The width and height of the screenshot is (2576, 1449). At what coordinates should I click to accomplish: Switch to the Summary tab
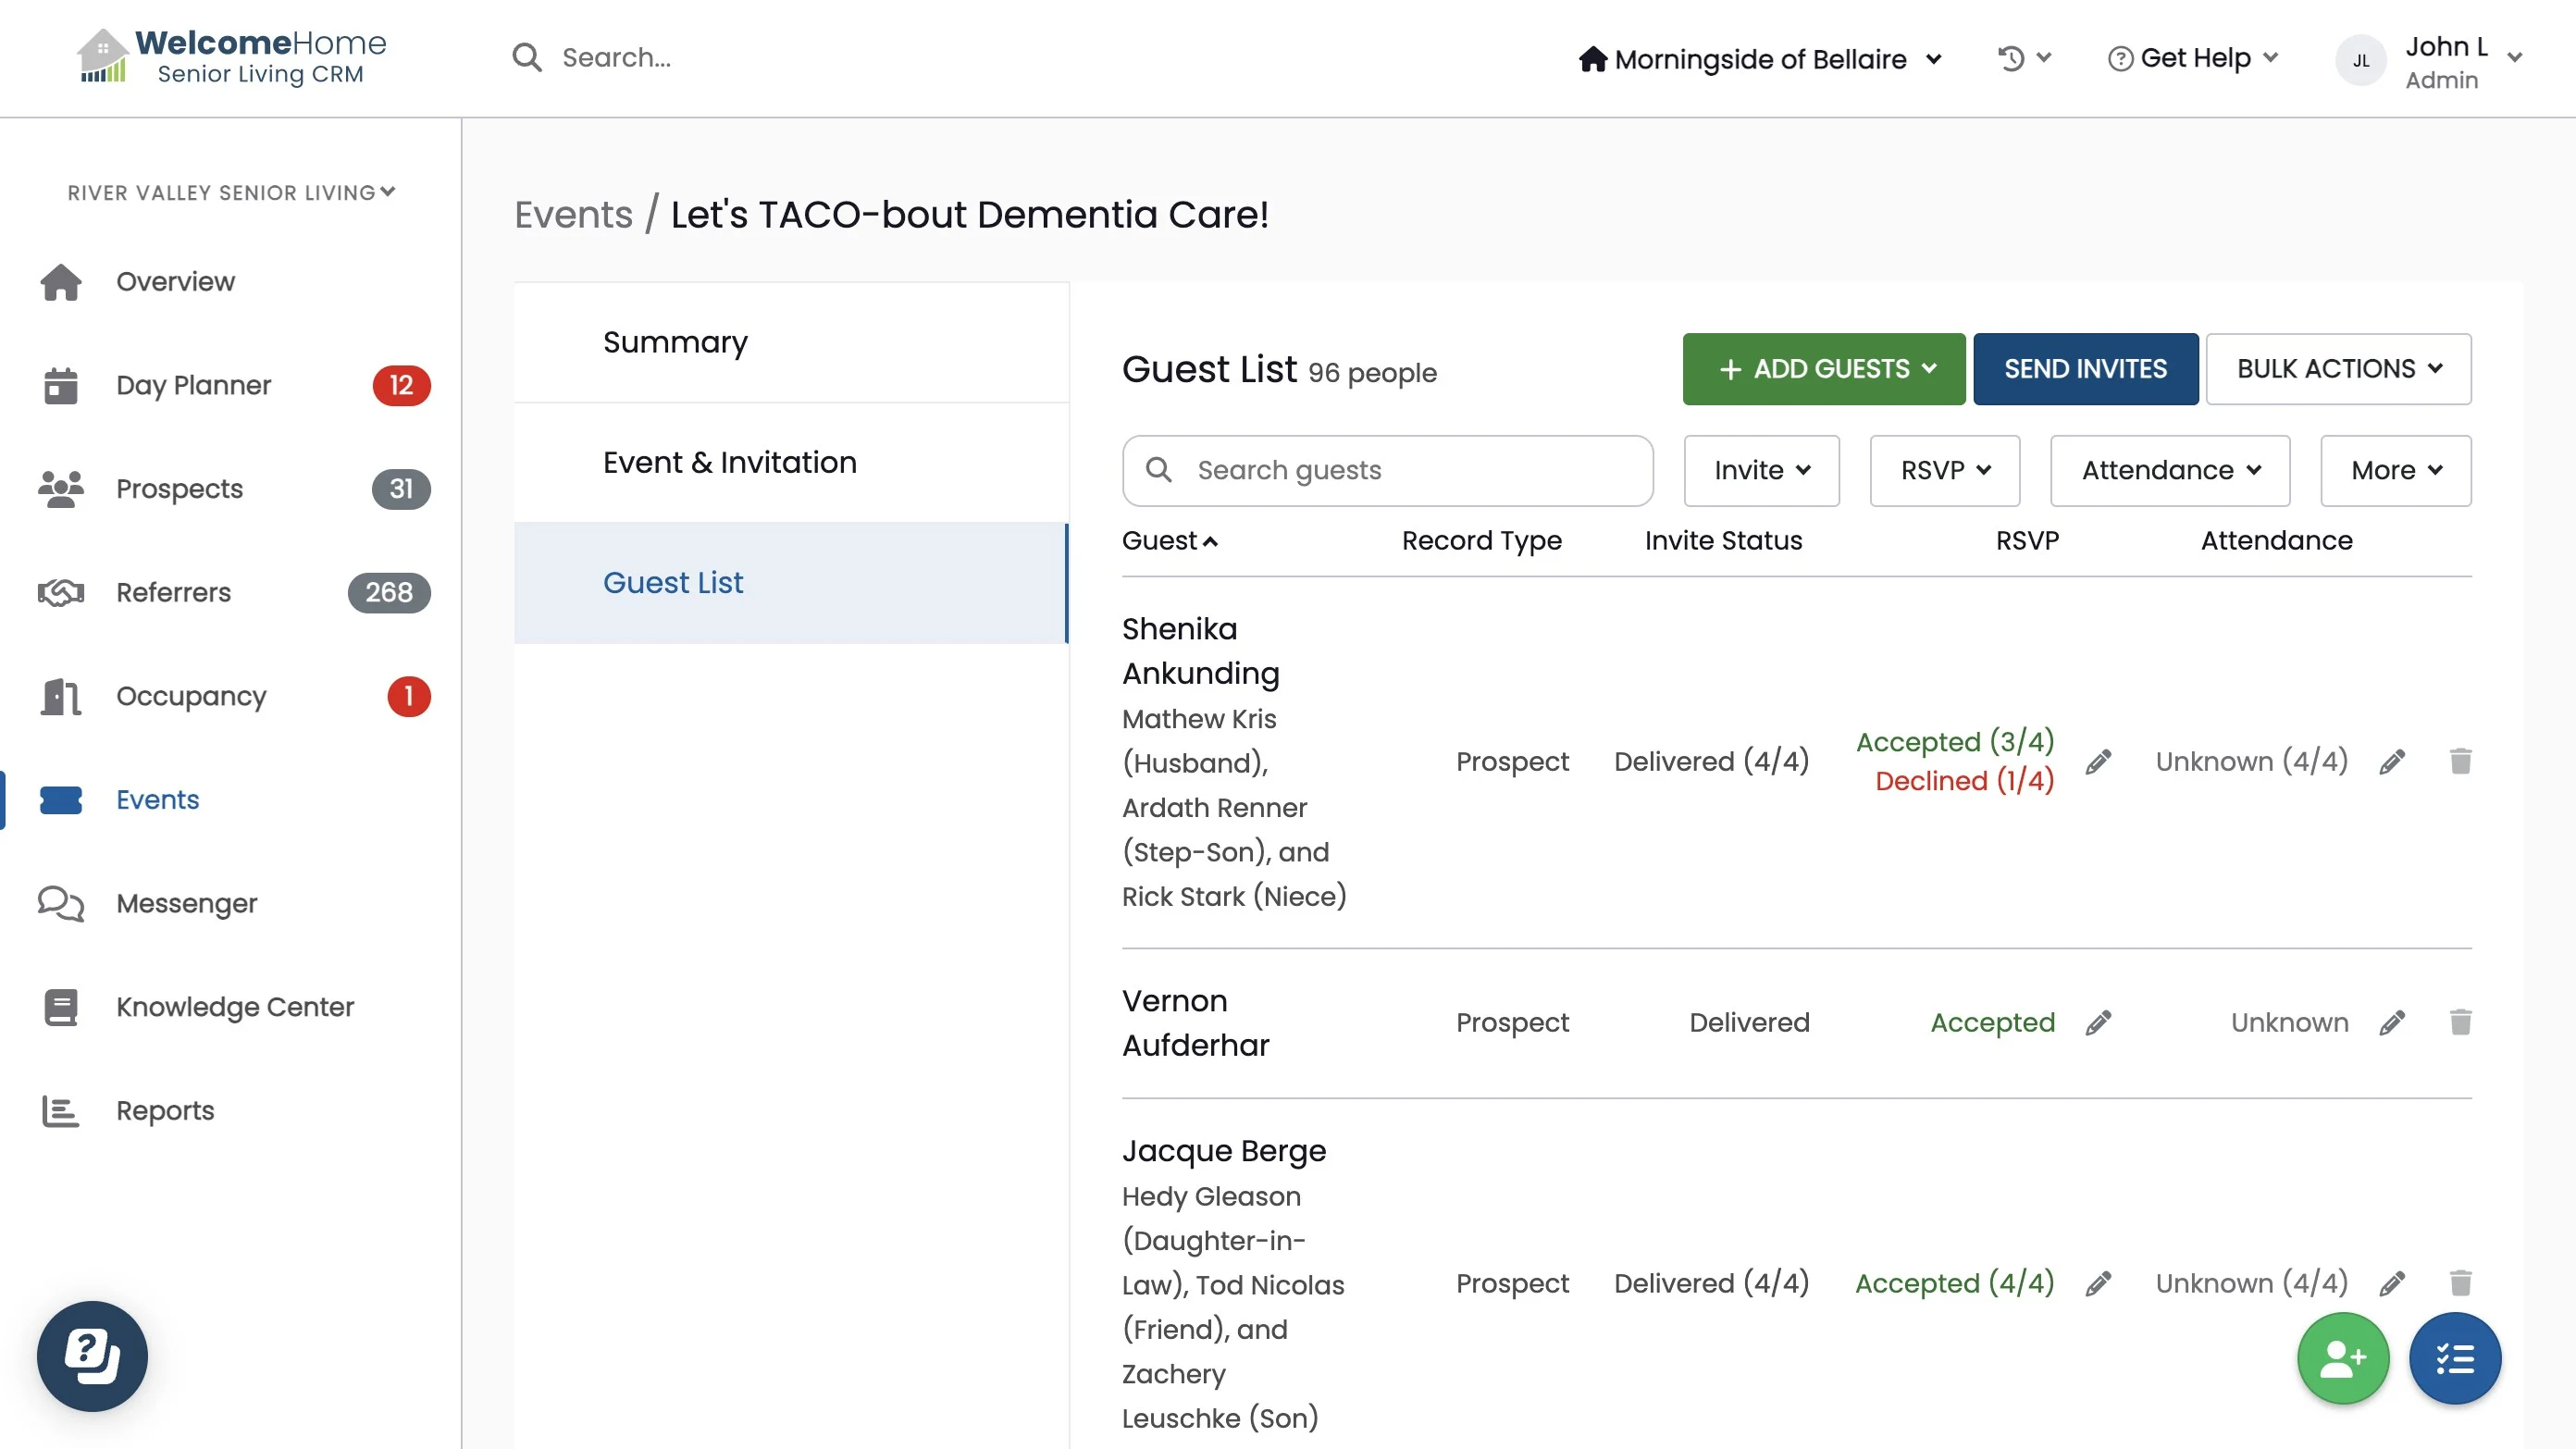pyautogui.click(x=675, y=342)
